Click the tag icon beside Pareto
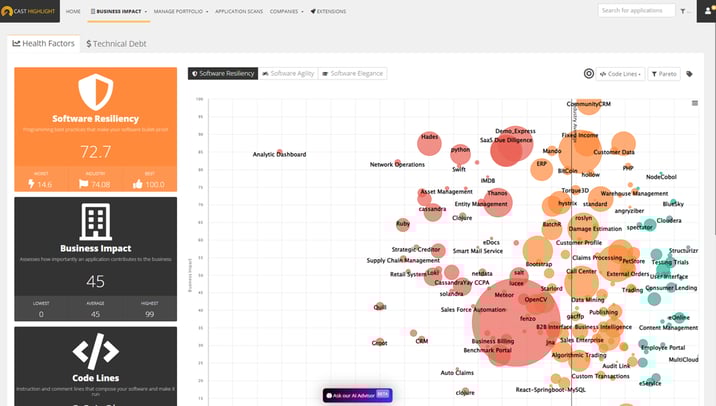This screenshot has height=406, width=716. [x=689, y=74]
